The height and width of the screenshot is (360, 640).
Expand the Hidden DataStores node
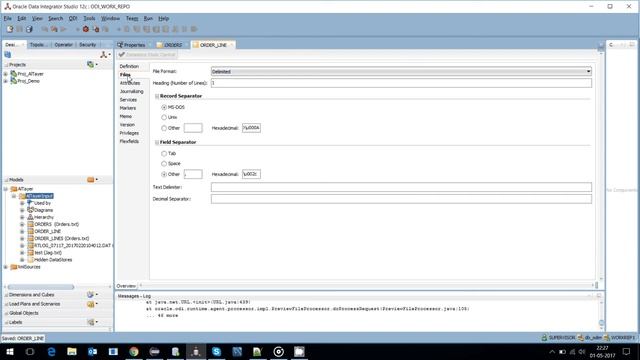click(x=22, y=260)
